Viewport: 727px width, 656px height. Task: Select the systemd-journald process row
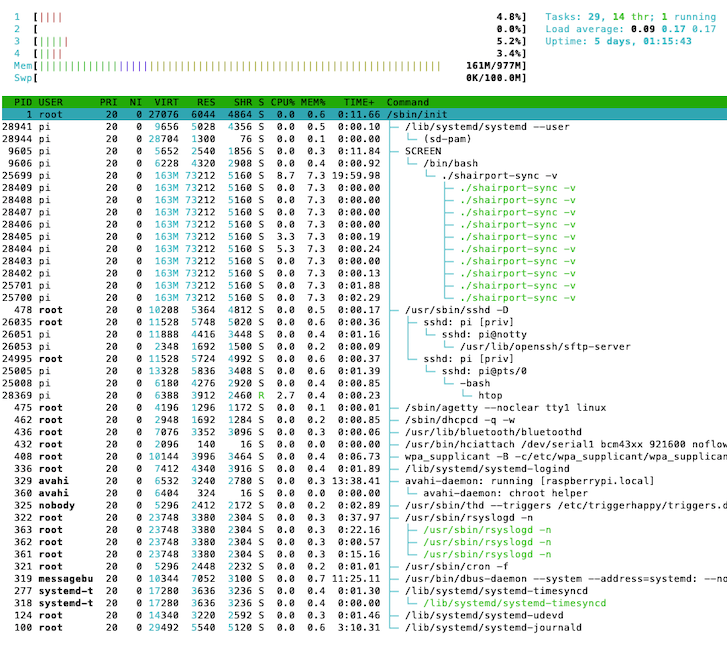pos(364,627)
